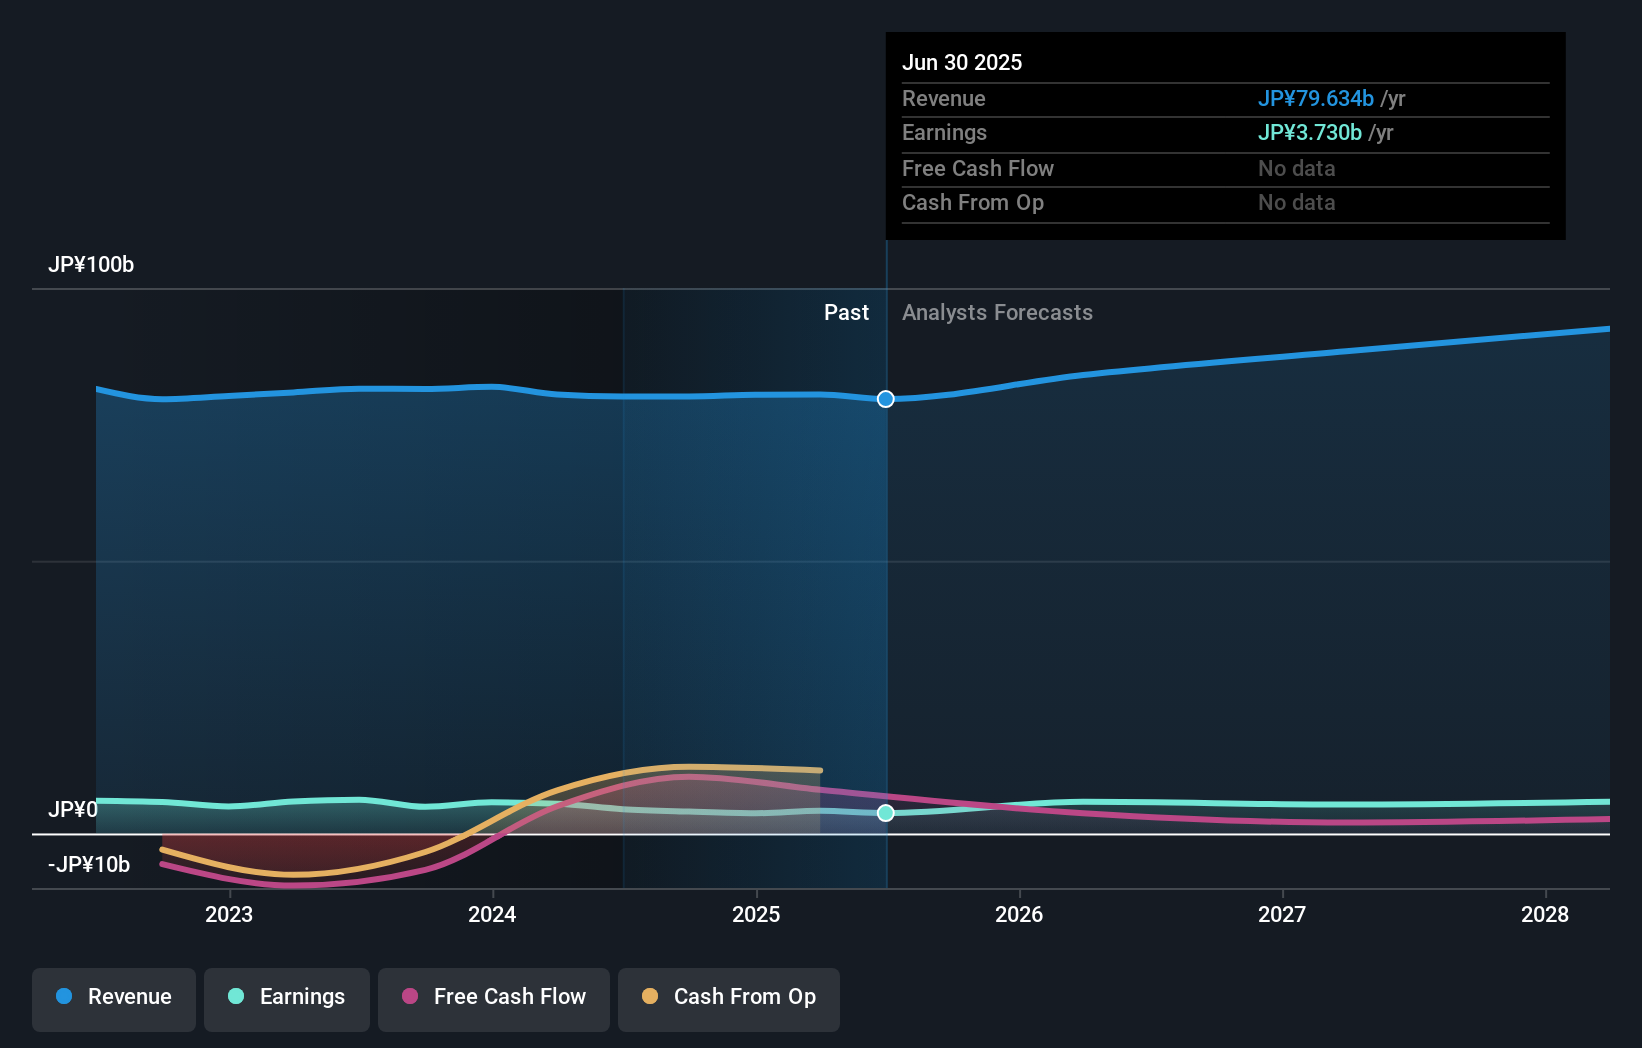Click the JP¥79.634b revenue value
The height and width of the screenshot is (1048, 1642).
(1315, 99)
